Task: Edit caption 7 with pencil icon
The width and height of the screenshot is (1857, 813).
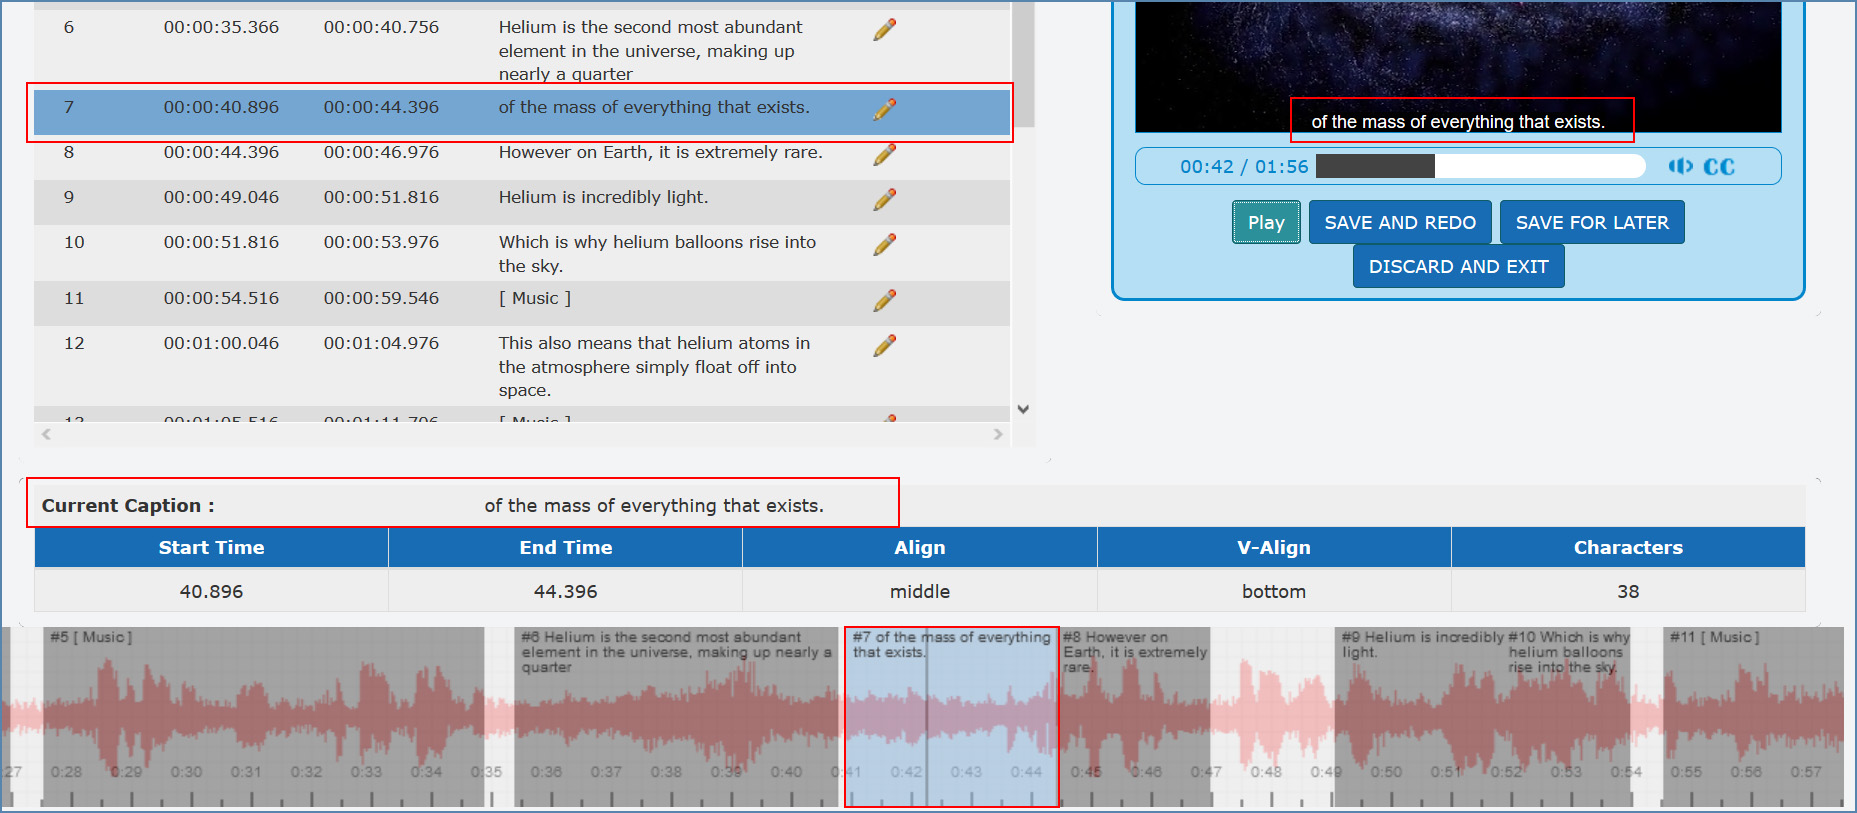Action: (x=884, y=109)
